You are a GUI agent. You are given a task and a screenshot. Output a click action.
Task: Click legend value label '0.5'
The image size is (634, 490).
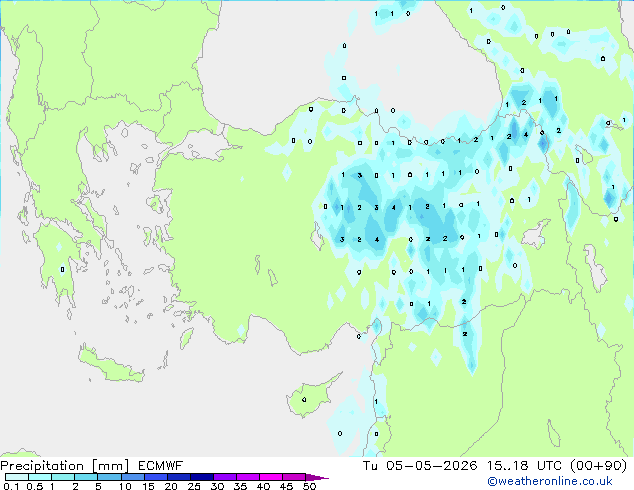point(35,486)
